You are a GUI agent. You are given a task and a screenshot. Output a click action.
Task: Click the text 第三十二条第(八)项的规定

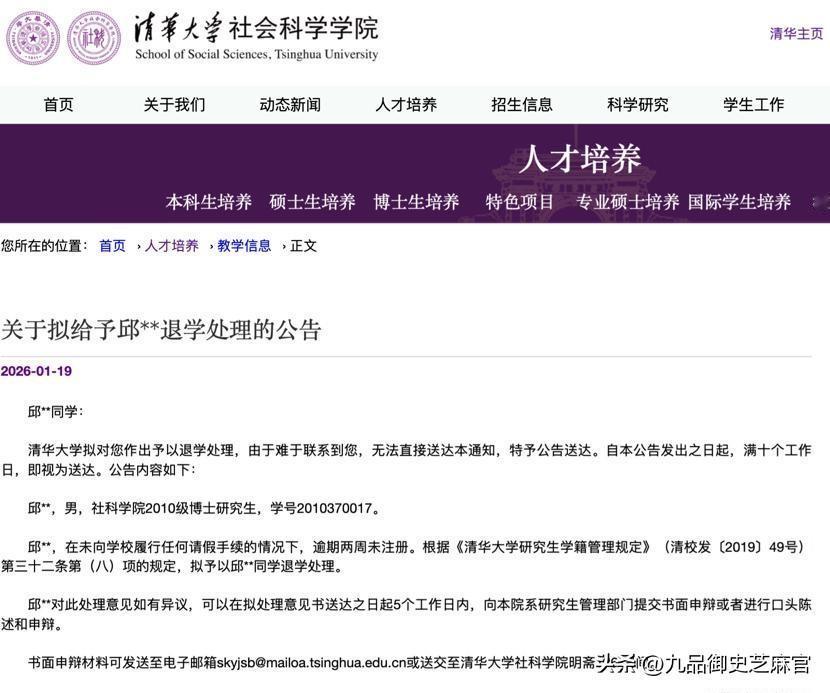[89, 566]
